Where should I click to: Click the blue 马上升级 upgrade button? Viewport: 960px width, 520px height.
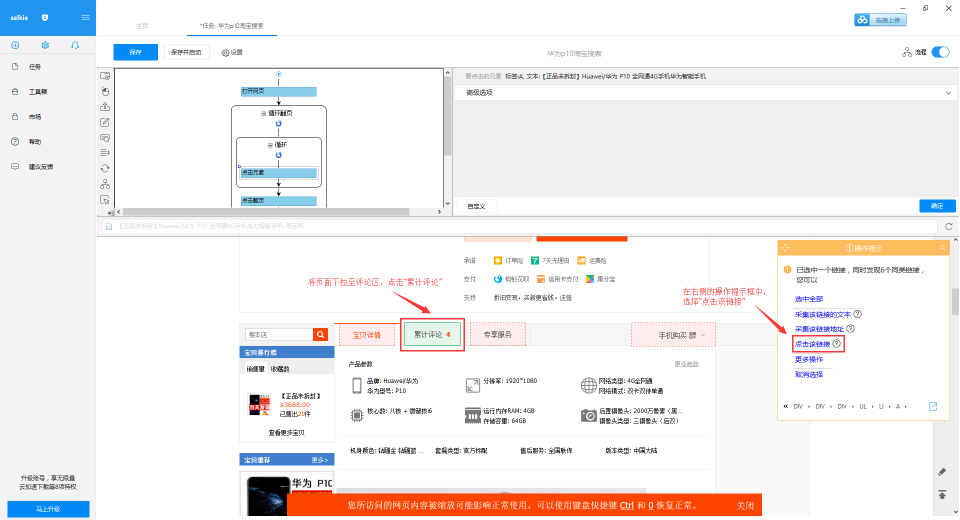(x=48, y=509)
